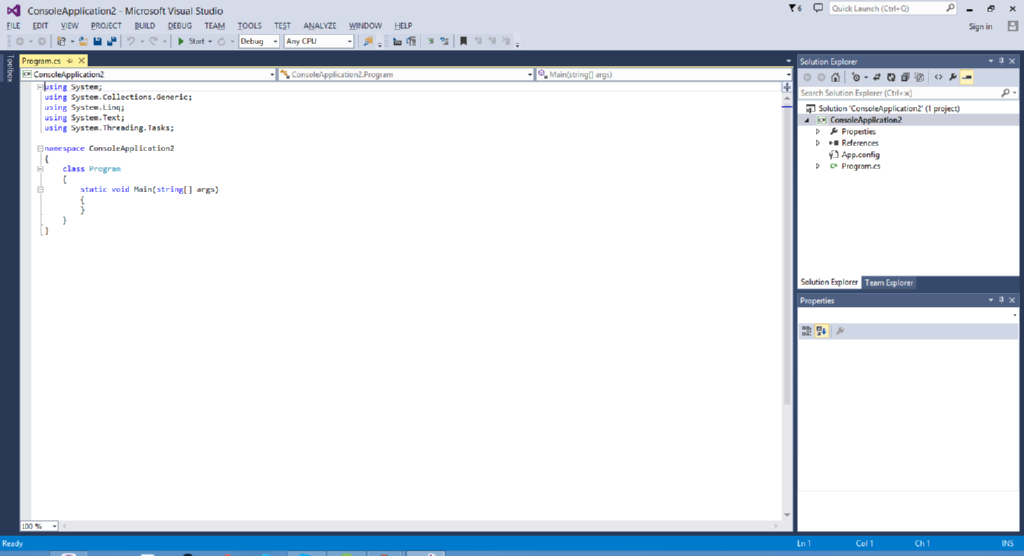Expand the Properties node in Solution Explorer
This screenshot has width=1024, height=556.
818,131
